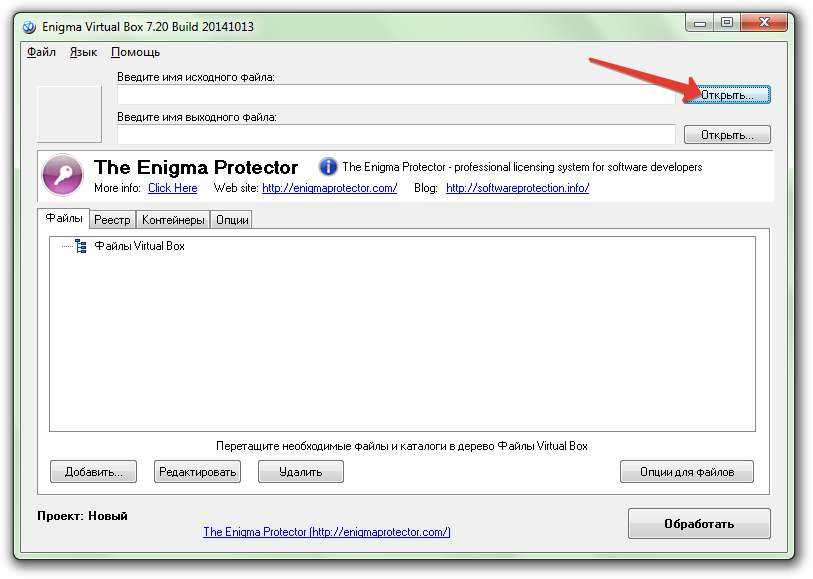Click the 'Проект: Новый' status text
The height and width of the screenshot is (579, 813).
tap(82, 516)
